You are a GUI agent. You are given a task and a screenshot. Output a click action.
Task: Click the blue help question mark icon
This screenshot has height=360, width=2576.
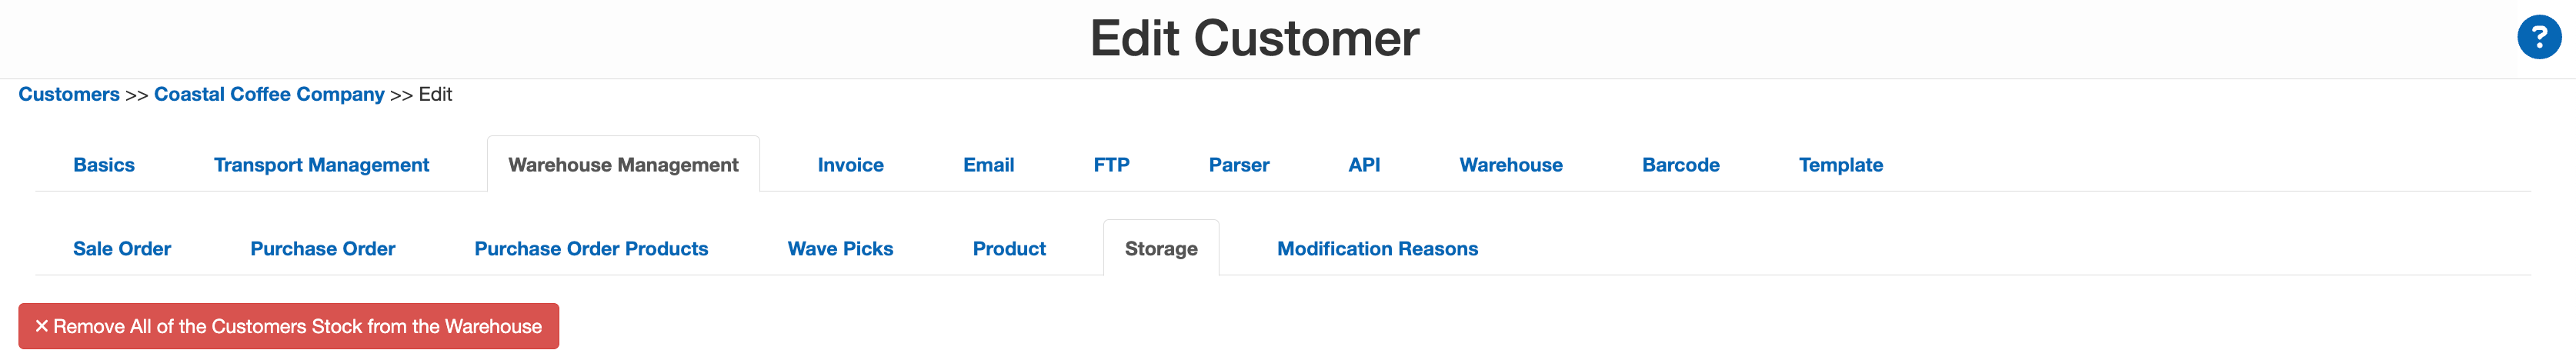point(2538,38)
